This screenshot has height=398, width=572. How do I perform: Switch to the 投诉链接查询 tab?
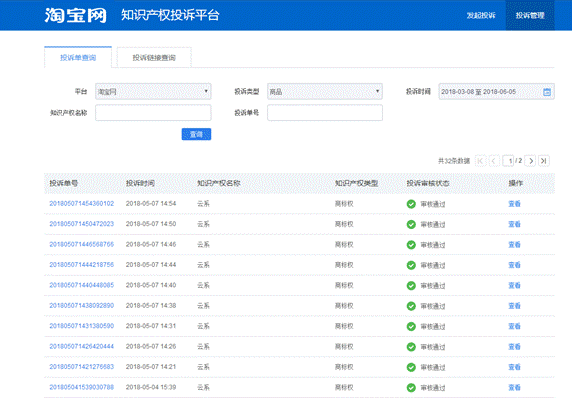(x=154, y=58)
